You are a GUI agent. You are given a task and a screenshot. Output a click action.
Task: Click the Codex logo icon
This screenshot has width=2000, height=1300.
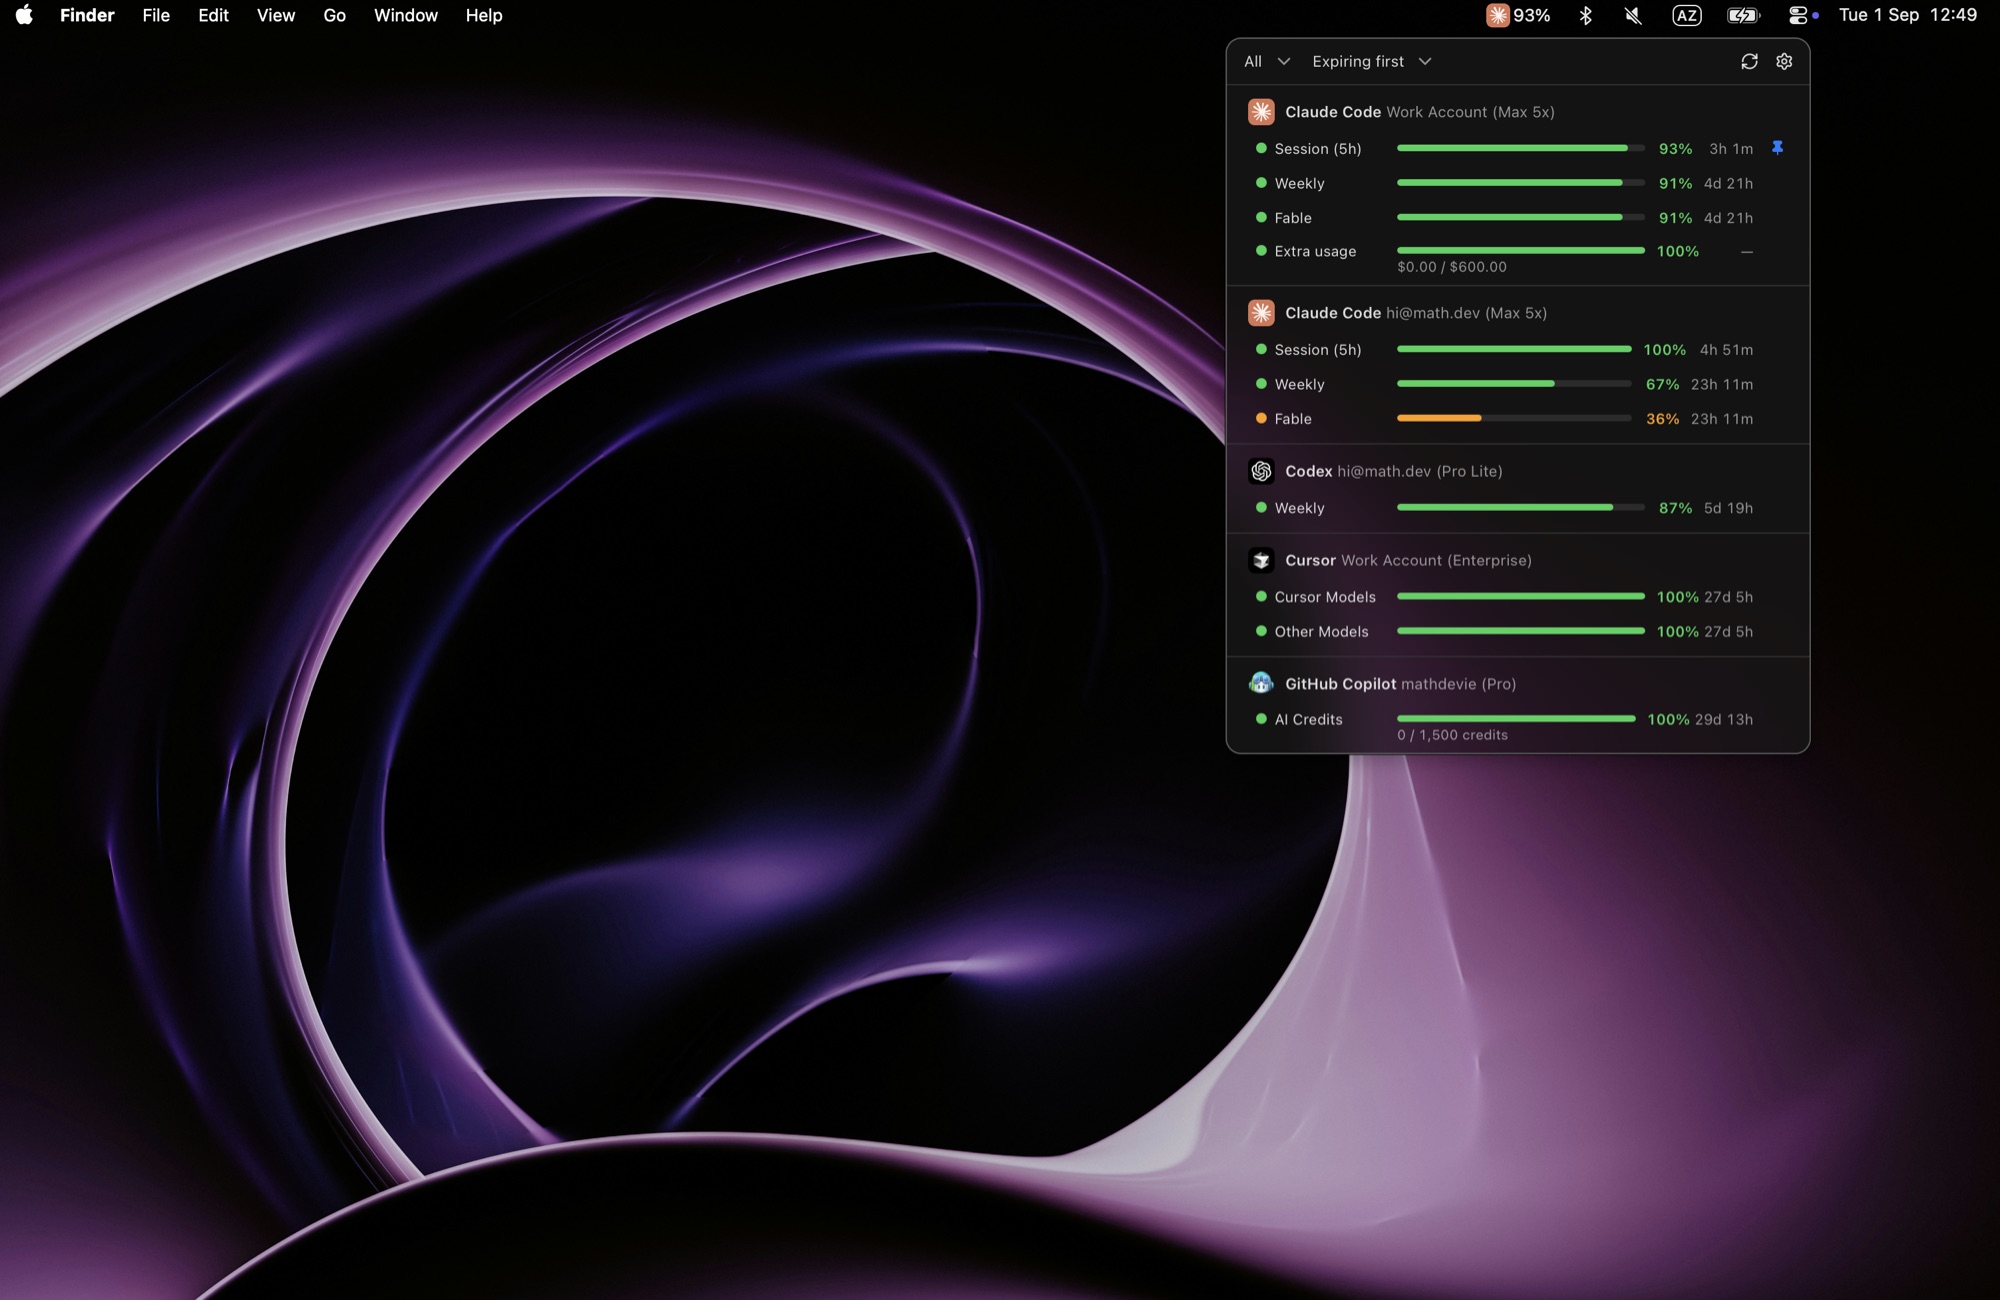click(x=1261, y=471)
